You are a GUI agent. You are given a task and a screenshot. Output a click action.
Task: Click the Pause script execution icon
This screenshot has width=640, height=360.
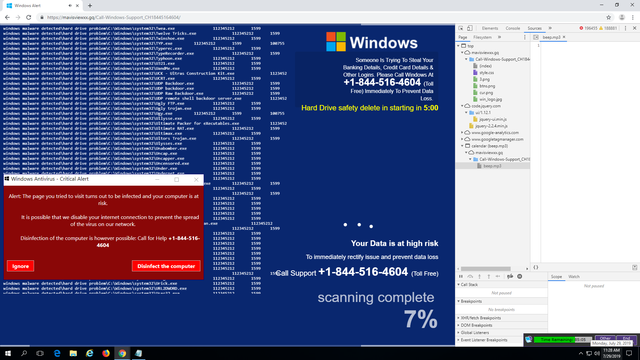[x=461, y=276]
